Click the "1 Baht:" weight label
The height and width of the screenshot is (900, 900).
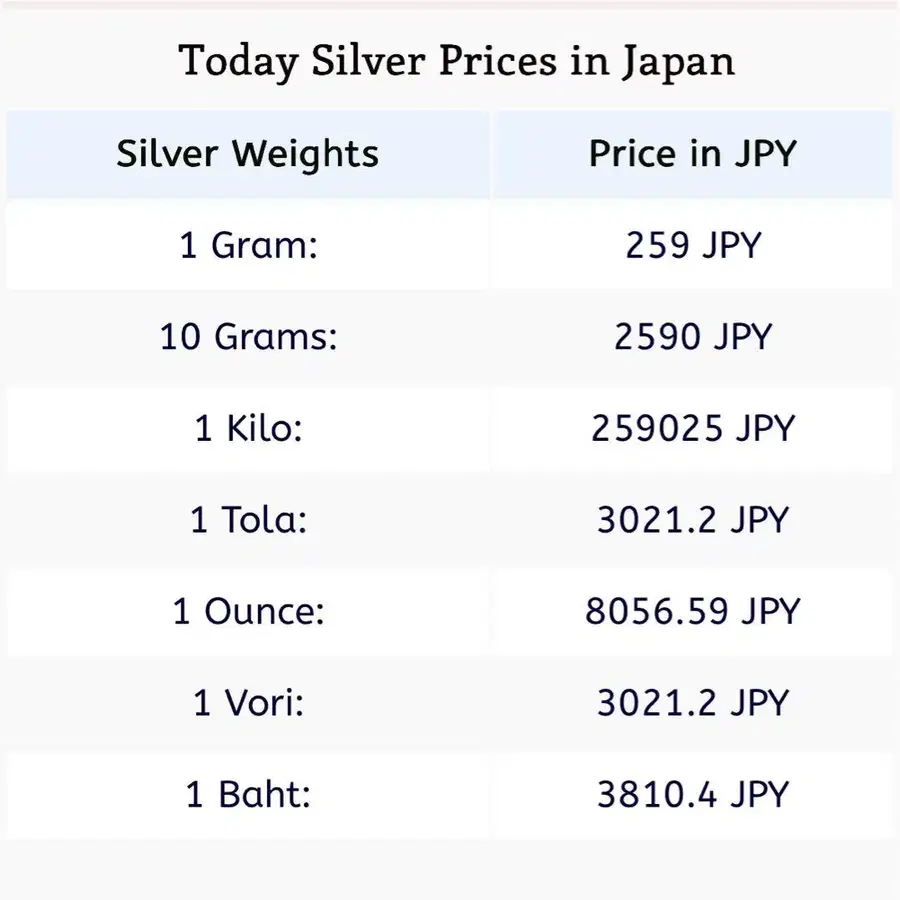point(248,795)
